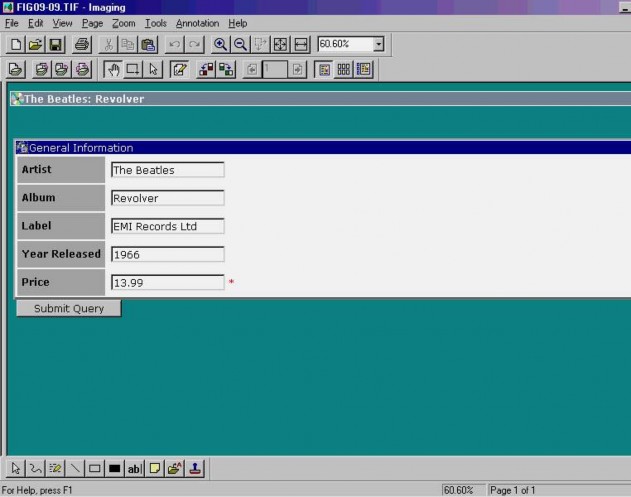The image size is (631, 497).
Task: Click the Zoom In magnifier icon
Action: pyautogui.click(x=221, y=45)
